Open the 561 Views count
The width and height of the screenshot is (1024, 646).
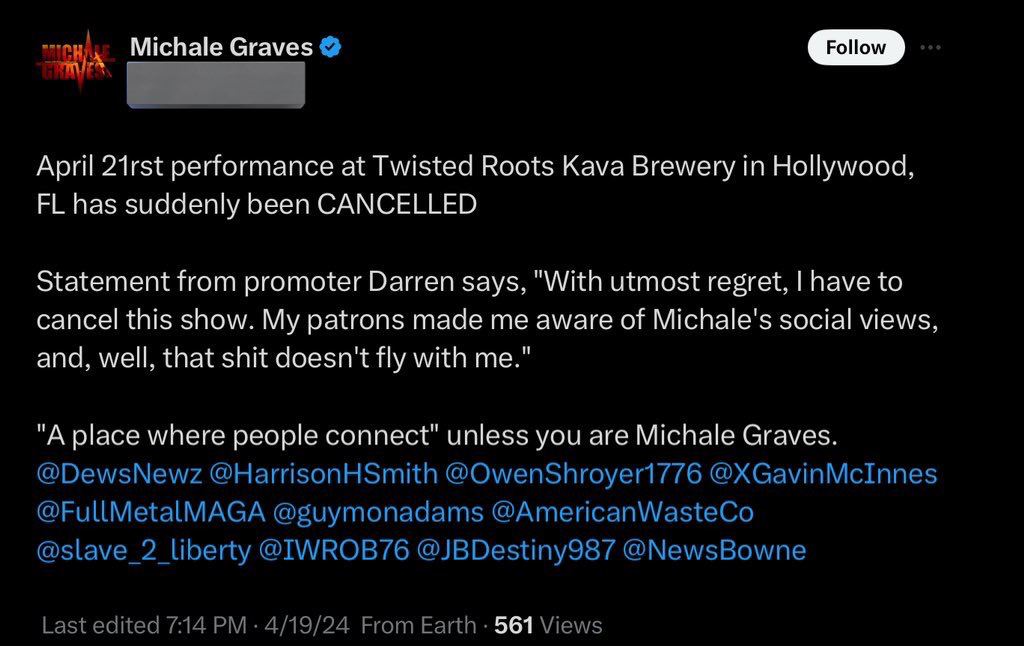[549, 626]
